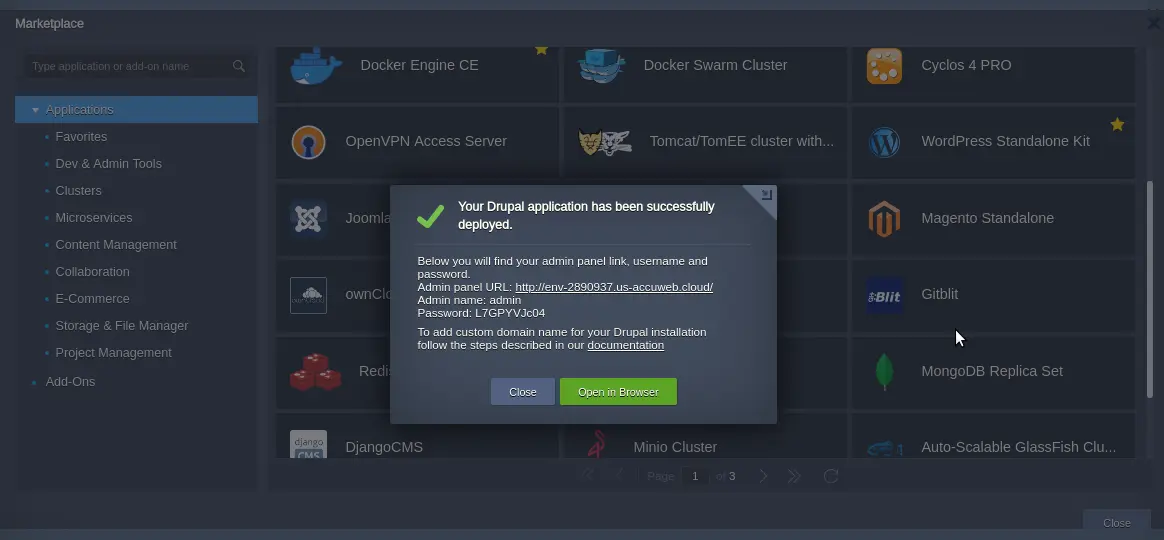Image resolution: width=1164 pixels, height=540 pixels.
Task: Click the Magento Standalone logo icon
Action: 884,219
